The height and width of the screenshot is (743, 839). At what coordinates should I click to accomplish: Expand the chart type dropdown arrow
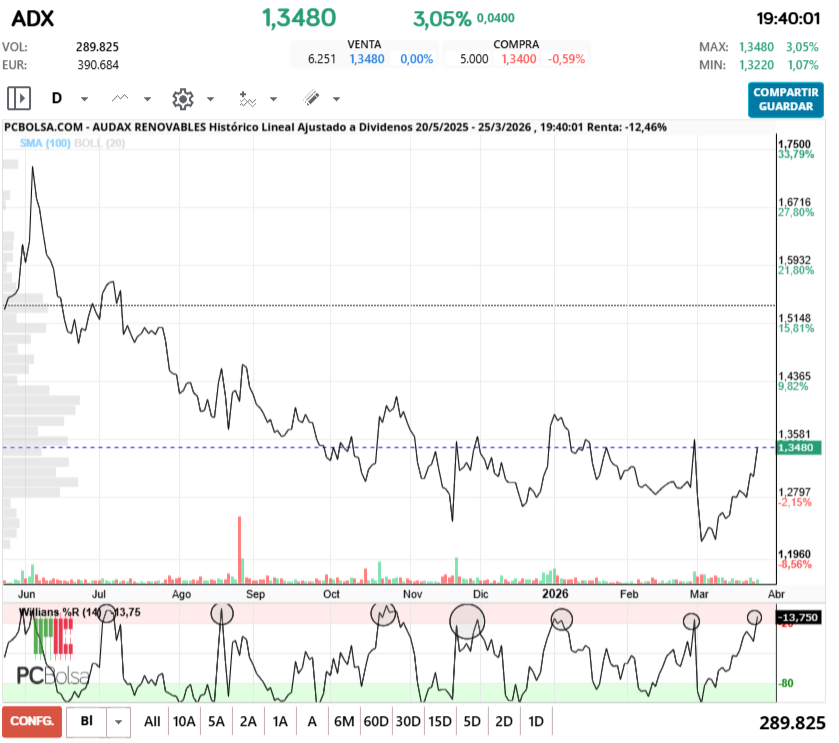click(x=146, y=98)
